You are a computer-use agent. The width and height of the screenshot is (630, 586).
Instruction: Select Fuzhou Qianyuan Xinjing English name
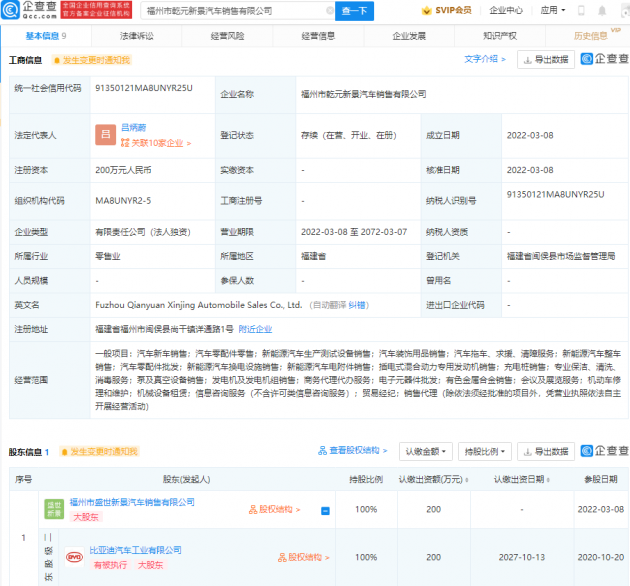pos(198,305)
